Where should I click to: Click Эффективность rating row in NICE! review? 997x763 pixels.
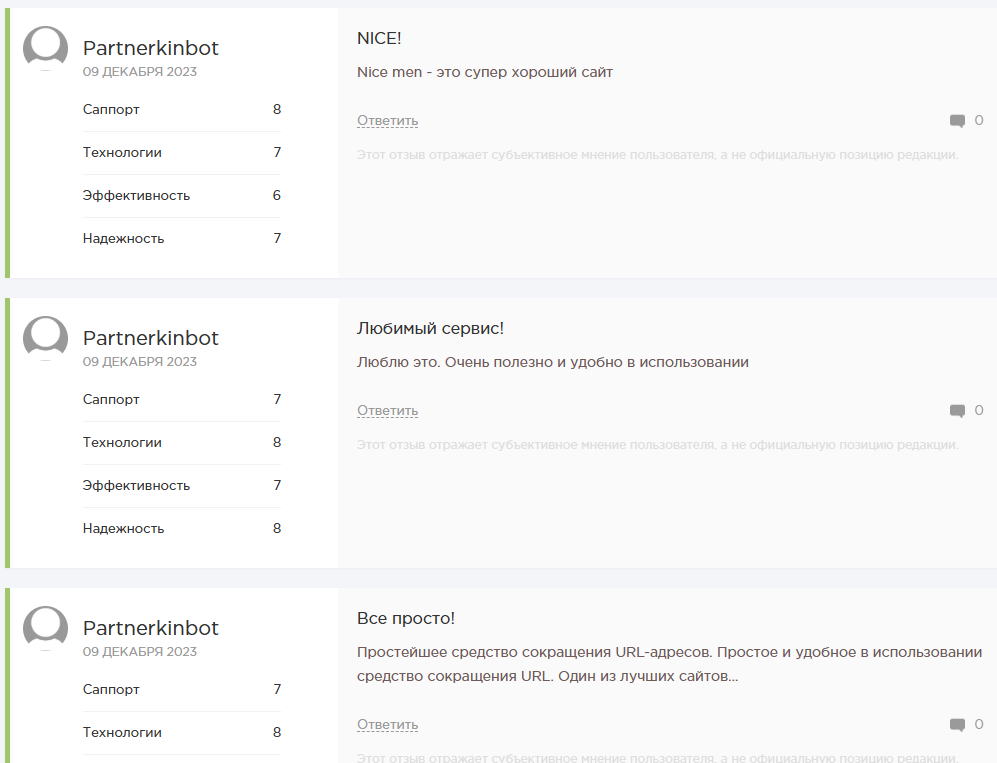click(x=182, y=196)
